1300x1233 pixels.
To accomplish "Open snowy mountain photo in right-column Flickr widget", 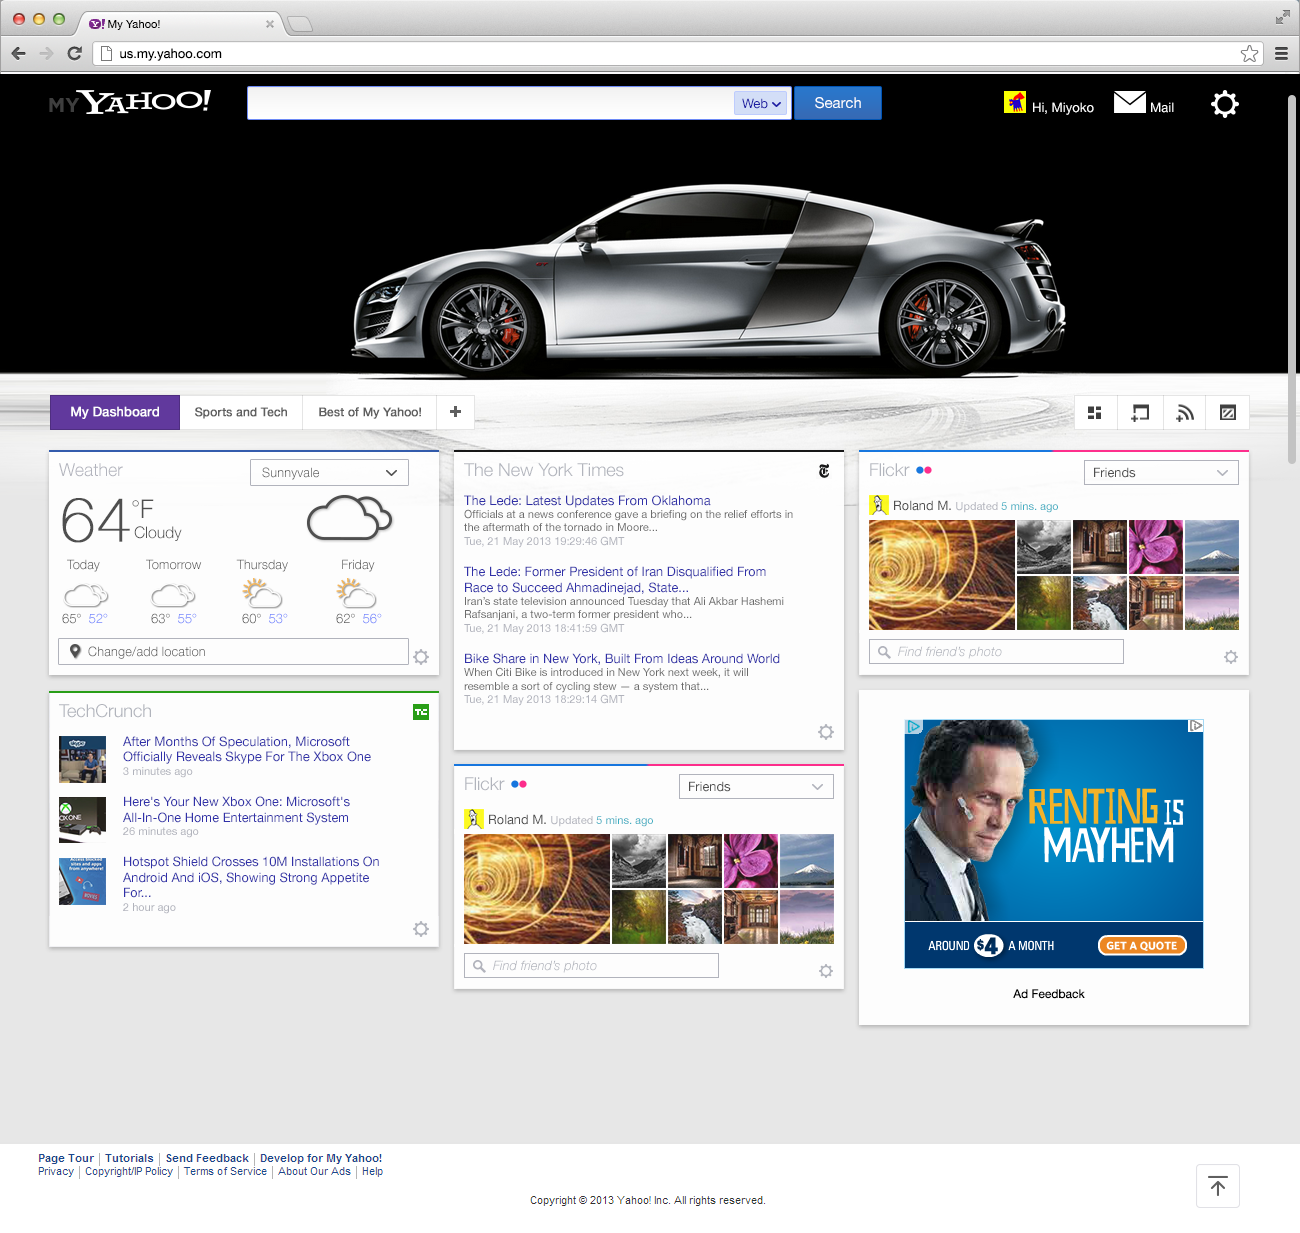I will [x=1212, y=547].
